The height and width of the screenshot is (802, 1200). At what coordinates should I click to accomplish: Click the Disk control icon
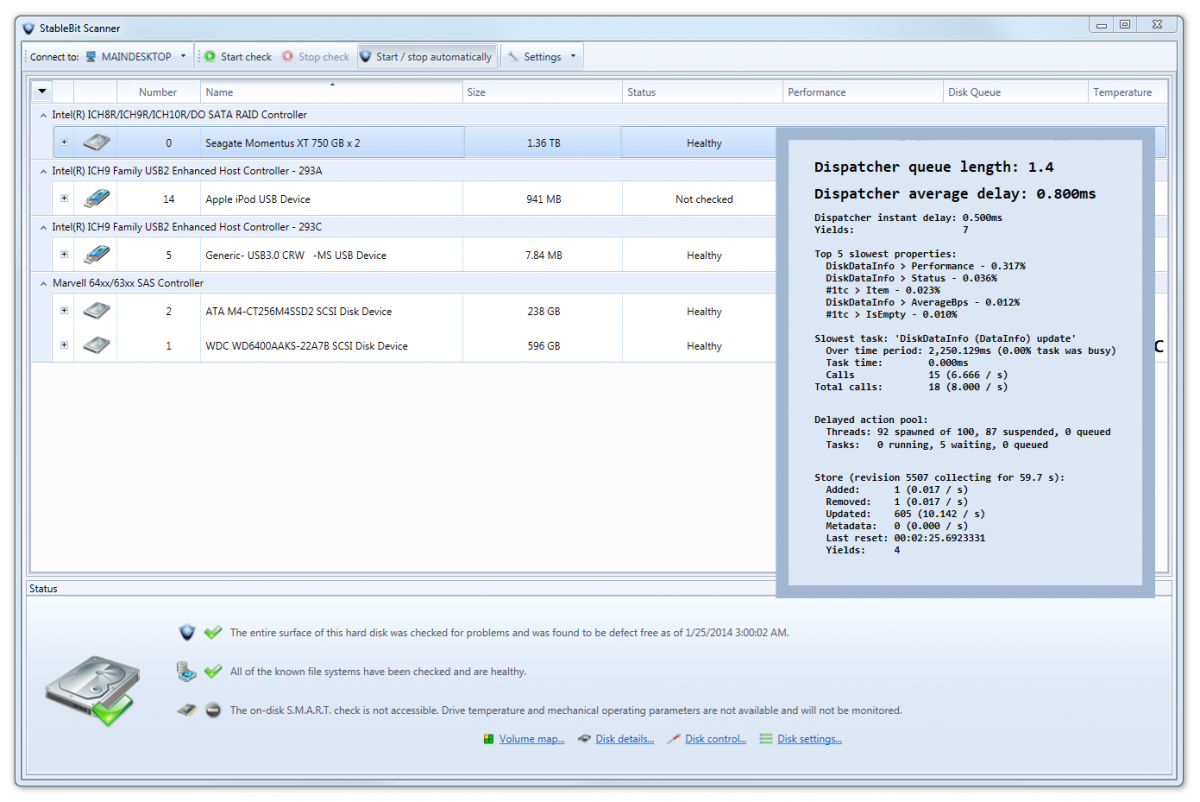pos(674,739)
